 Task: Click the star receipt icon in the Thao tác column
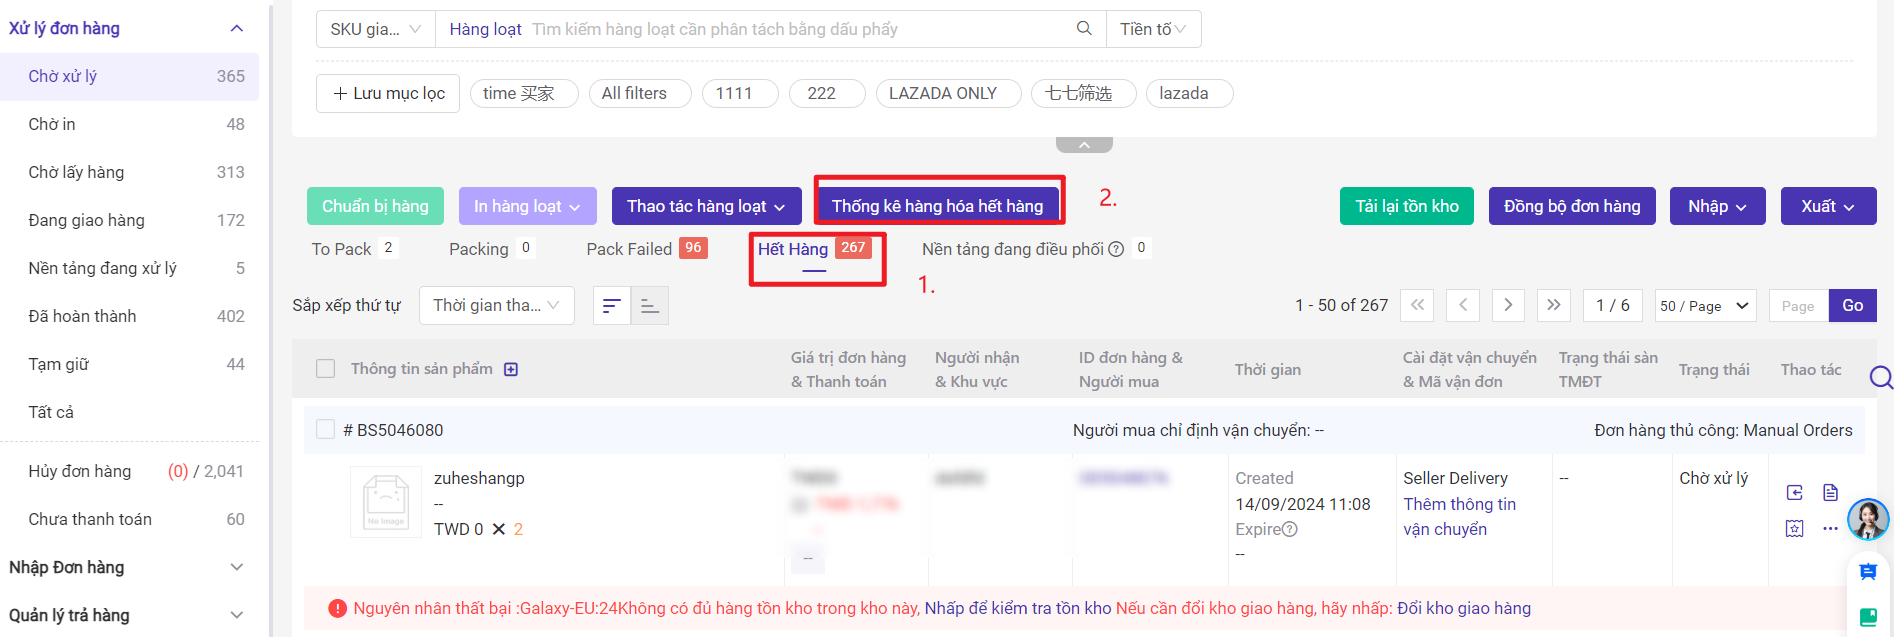click(x=1794, y=528)
